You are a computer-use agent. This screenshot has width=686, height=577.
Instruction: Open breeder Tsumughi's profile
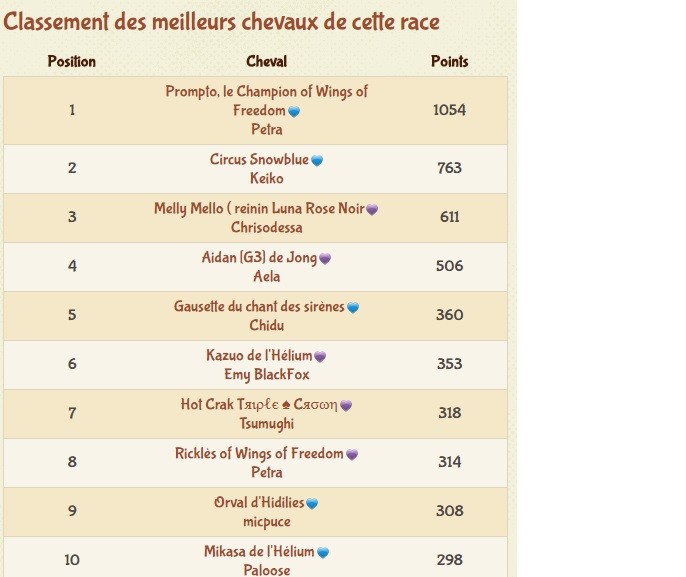point(266,424)
